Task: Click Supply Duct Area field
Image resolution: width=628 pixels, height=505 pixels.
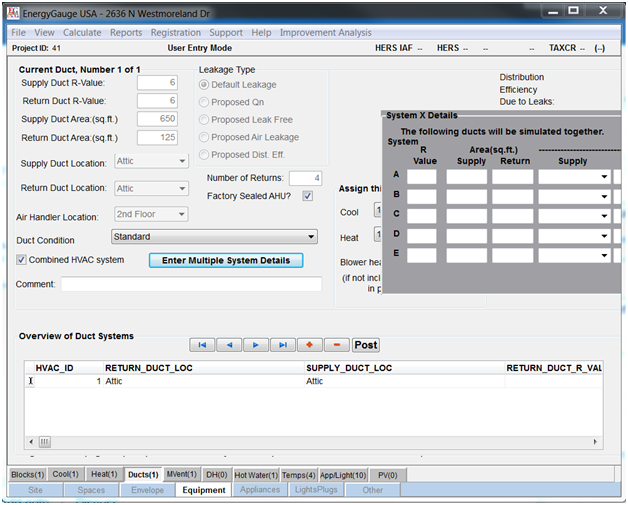Action: (157, 119)
